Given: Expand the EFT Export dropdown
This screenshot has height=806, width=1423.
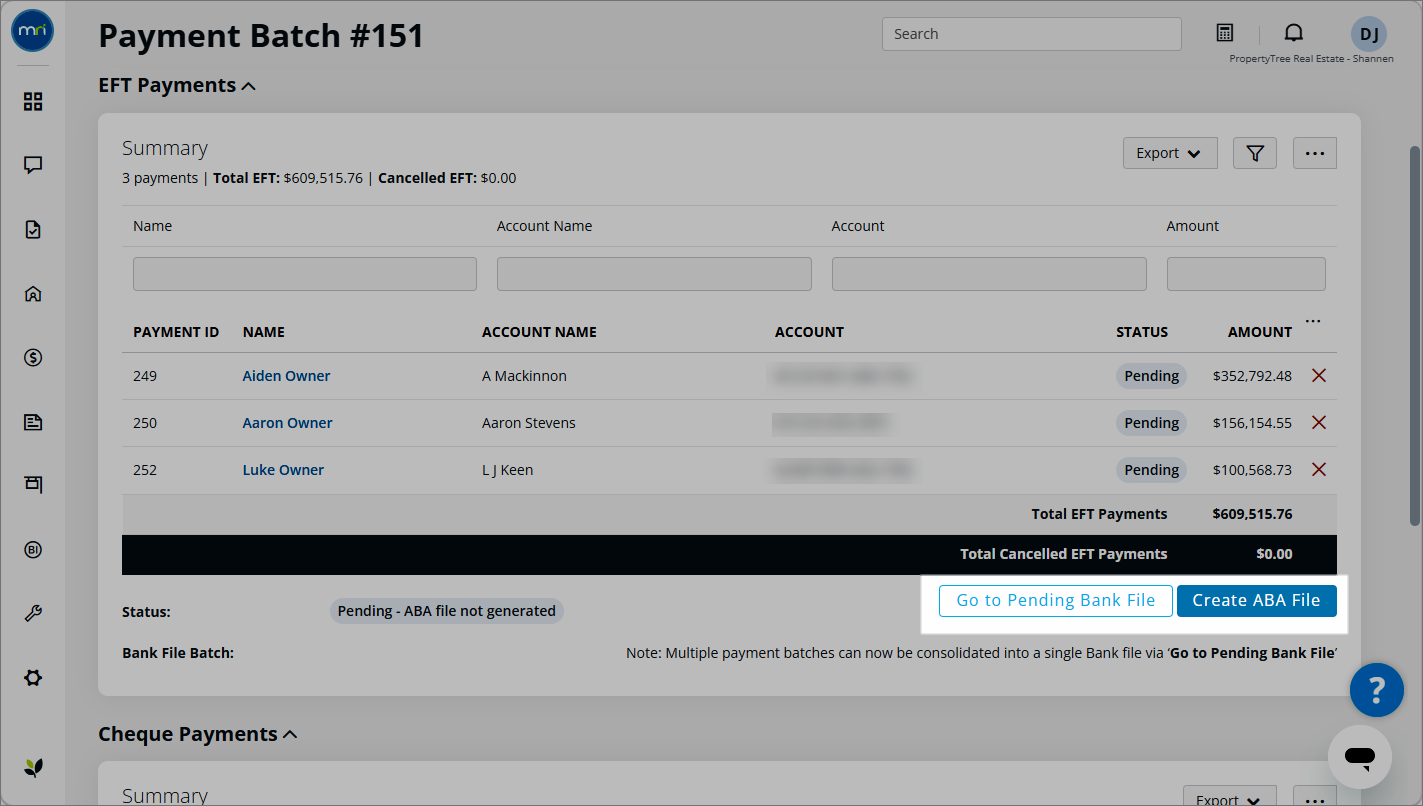Looking at the screenshot, I should 1170,153.
